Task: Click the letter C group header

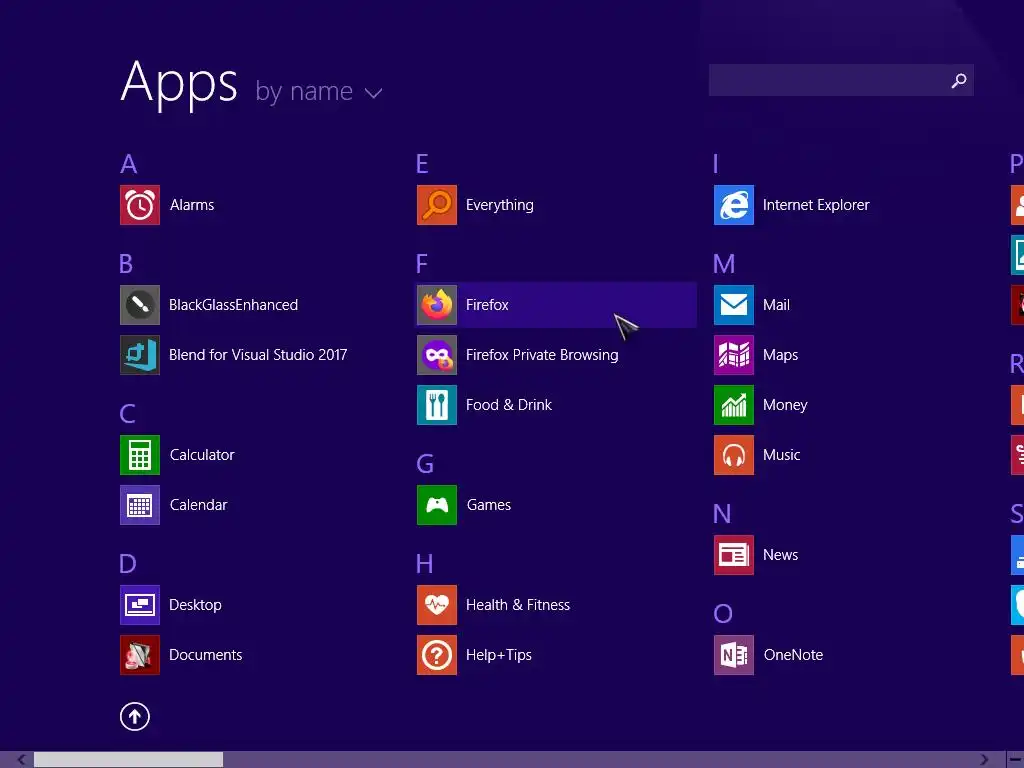Action: (127, 414)
